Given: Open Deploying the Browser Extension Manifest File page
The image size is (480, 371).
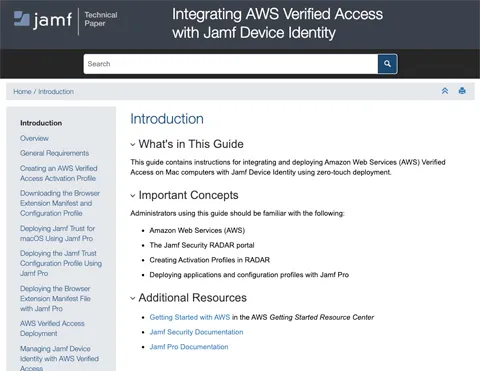Looking at the screenshot, I should click(55, 299).
